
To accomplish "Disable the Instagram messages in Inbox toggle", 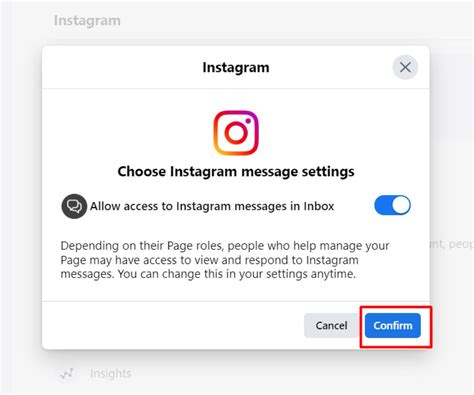I will point(392,205).
